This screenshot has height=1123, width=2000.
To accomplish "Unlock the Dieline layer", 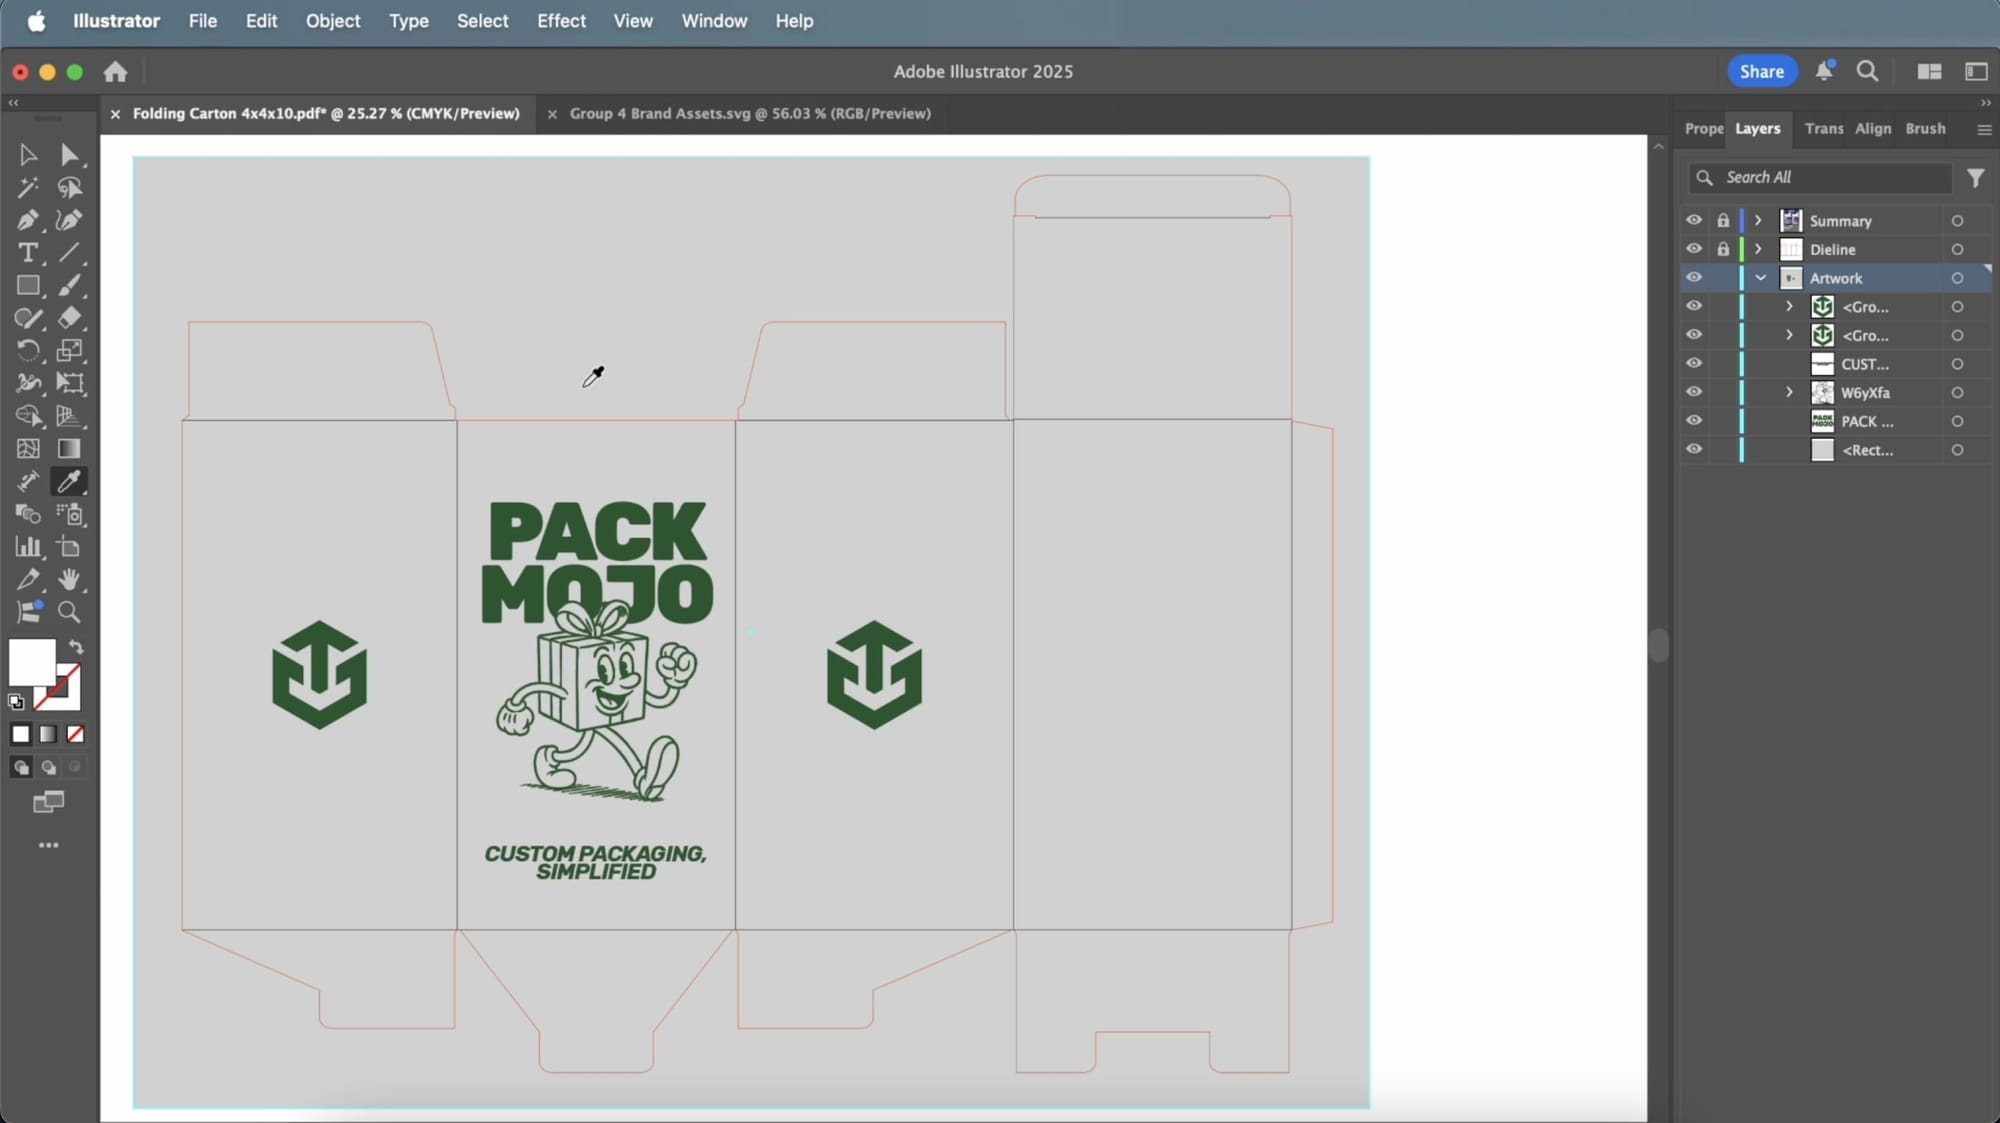I will point(1723,249).
